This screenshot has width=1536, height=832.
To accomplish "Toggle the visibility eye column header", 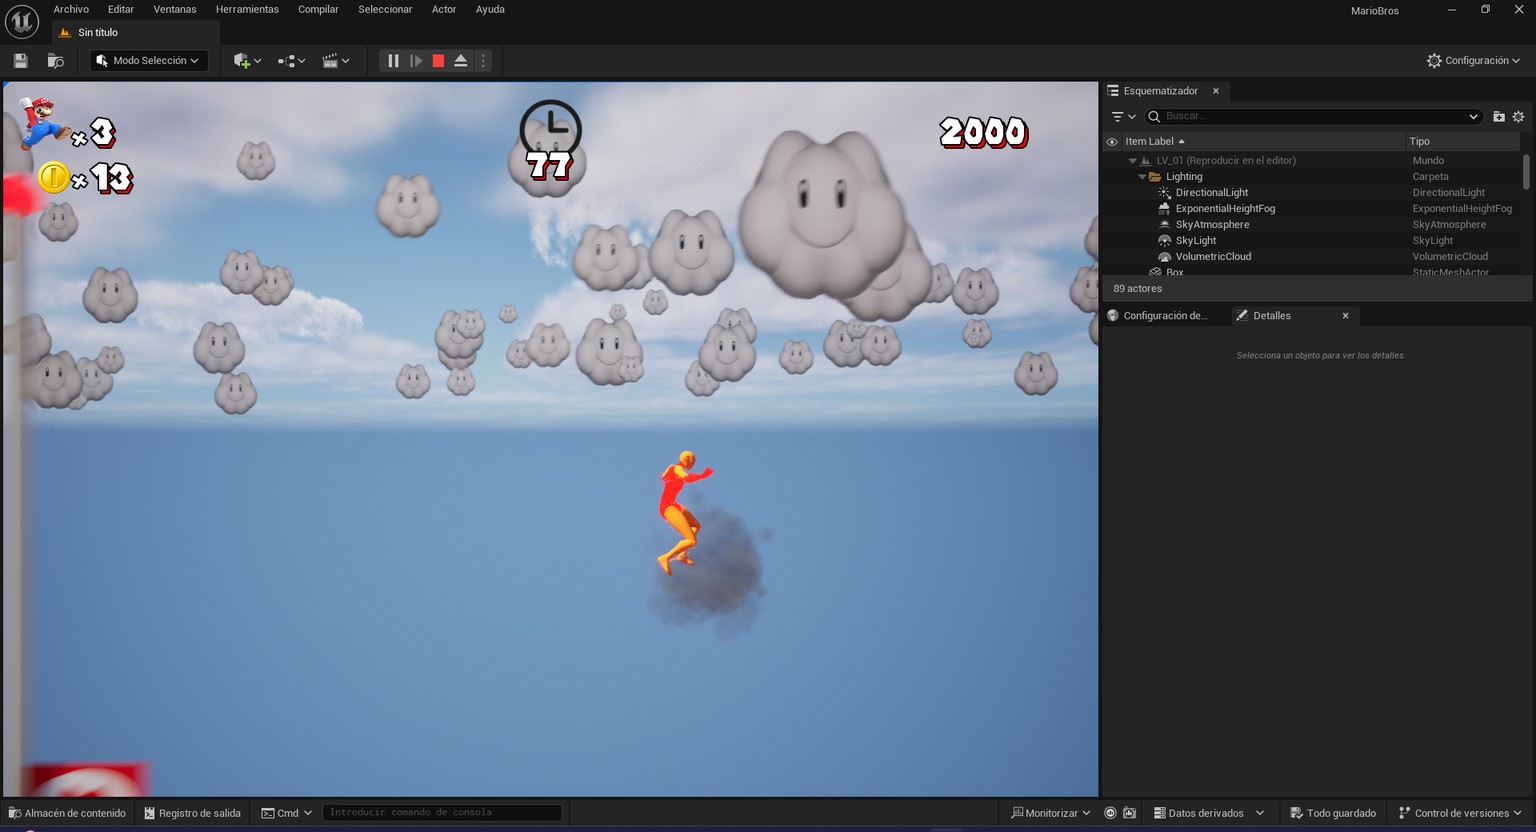I will 1112,142.
